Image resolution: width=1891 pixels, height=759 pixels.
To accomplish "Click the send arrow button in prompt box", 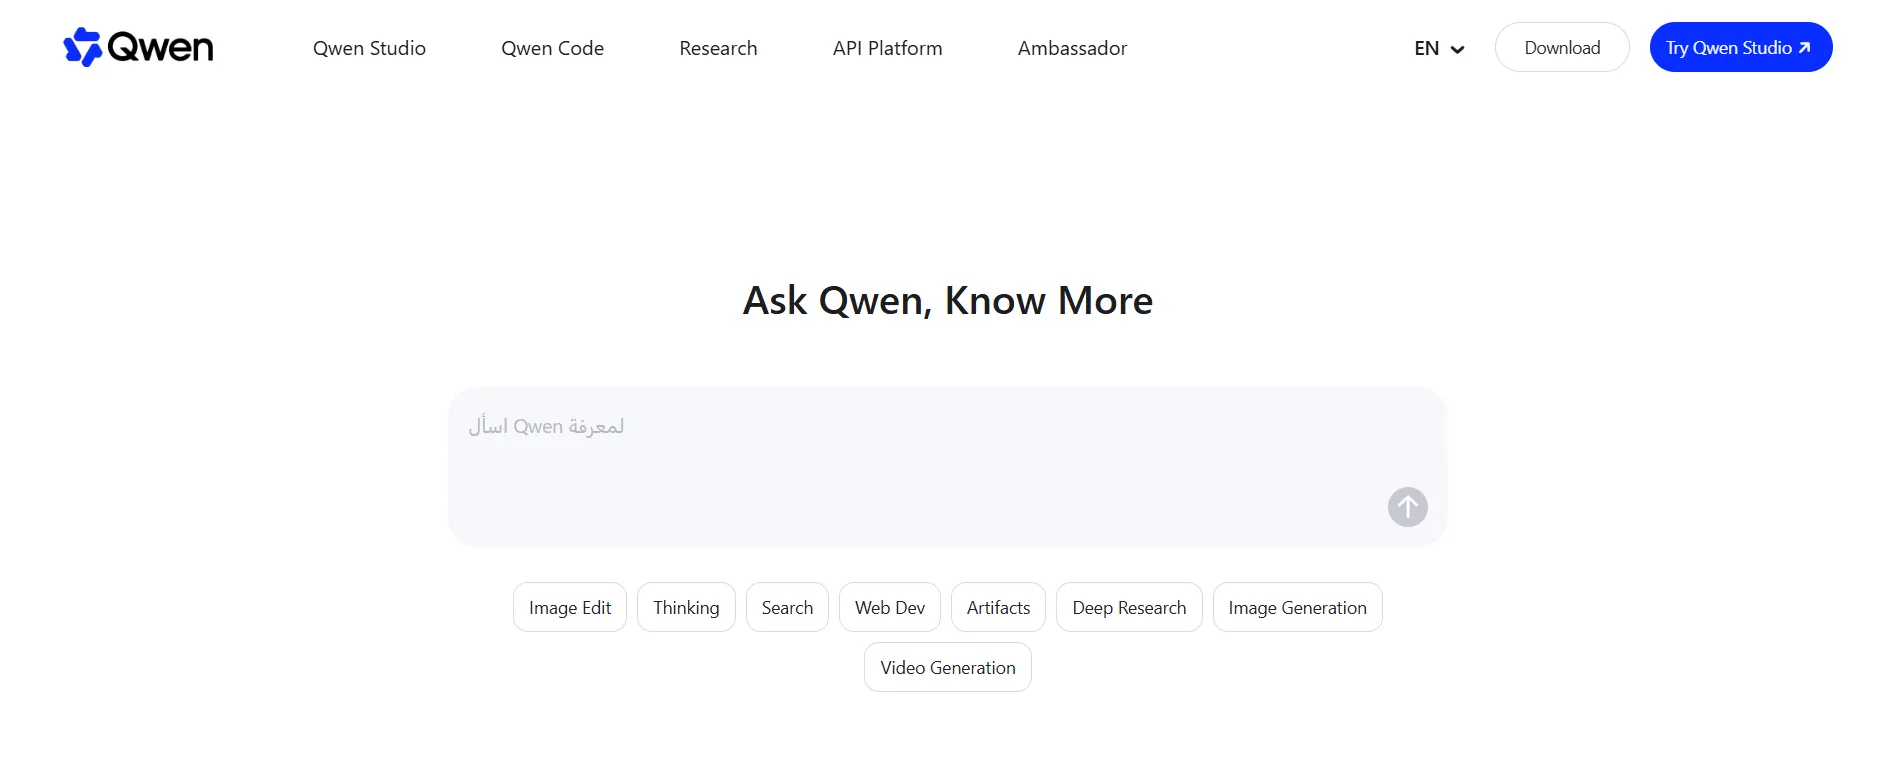I will pyautogui.click(x=1407, y=507).
